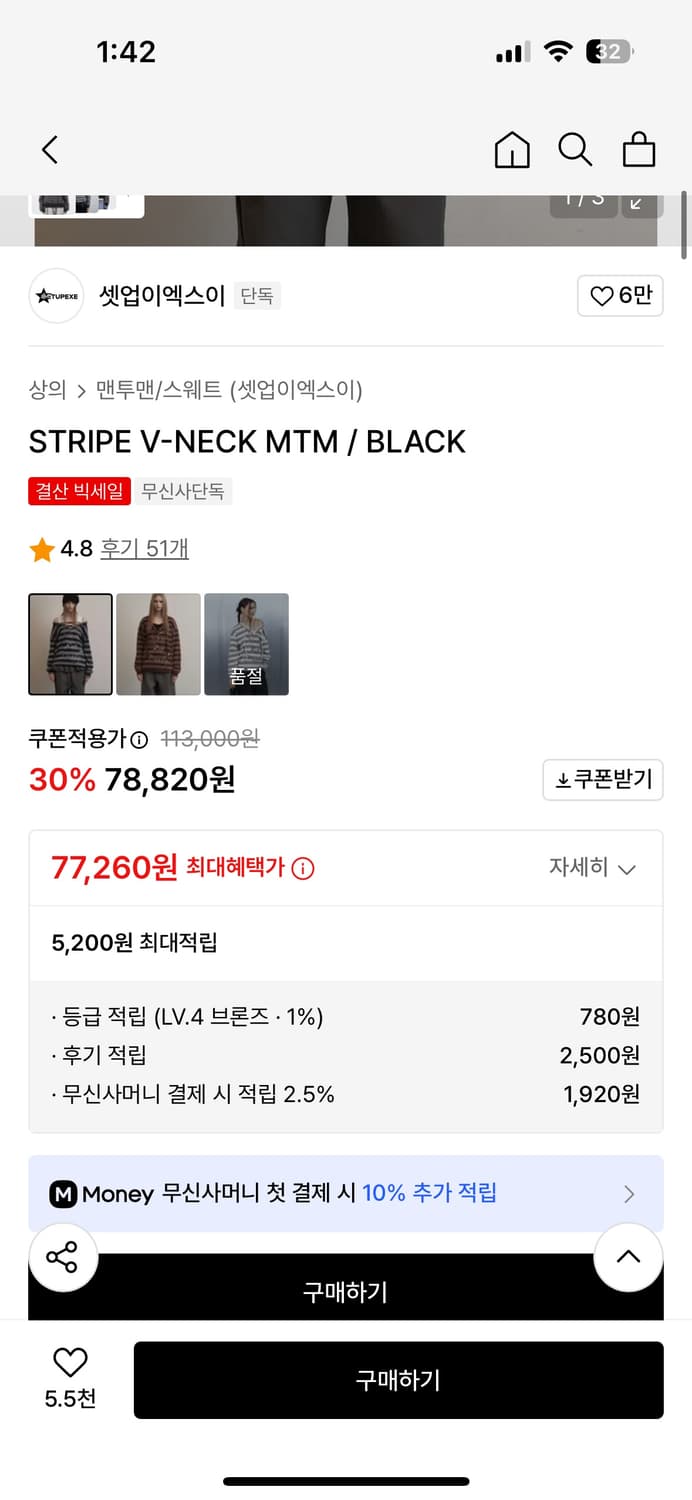Select the sold-out 품절 color thumbnail
Screen dimensions: 692x1500
[246, 643]
